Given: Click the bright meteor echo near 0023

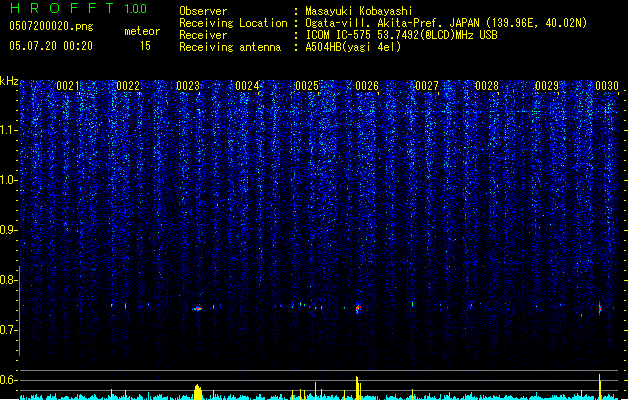Looking at the screenshot, I should 197,309.
